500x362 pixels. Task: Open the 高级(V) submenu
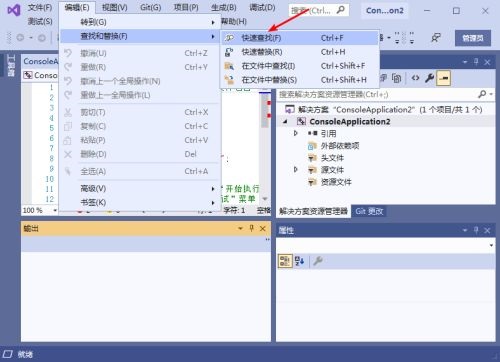[140, 189]
